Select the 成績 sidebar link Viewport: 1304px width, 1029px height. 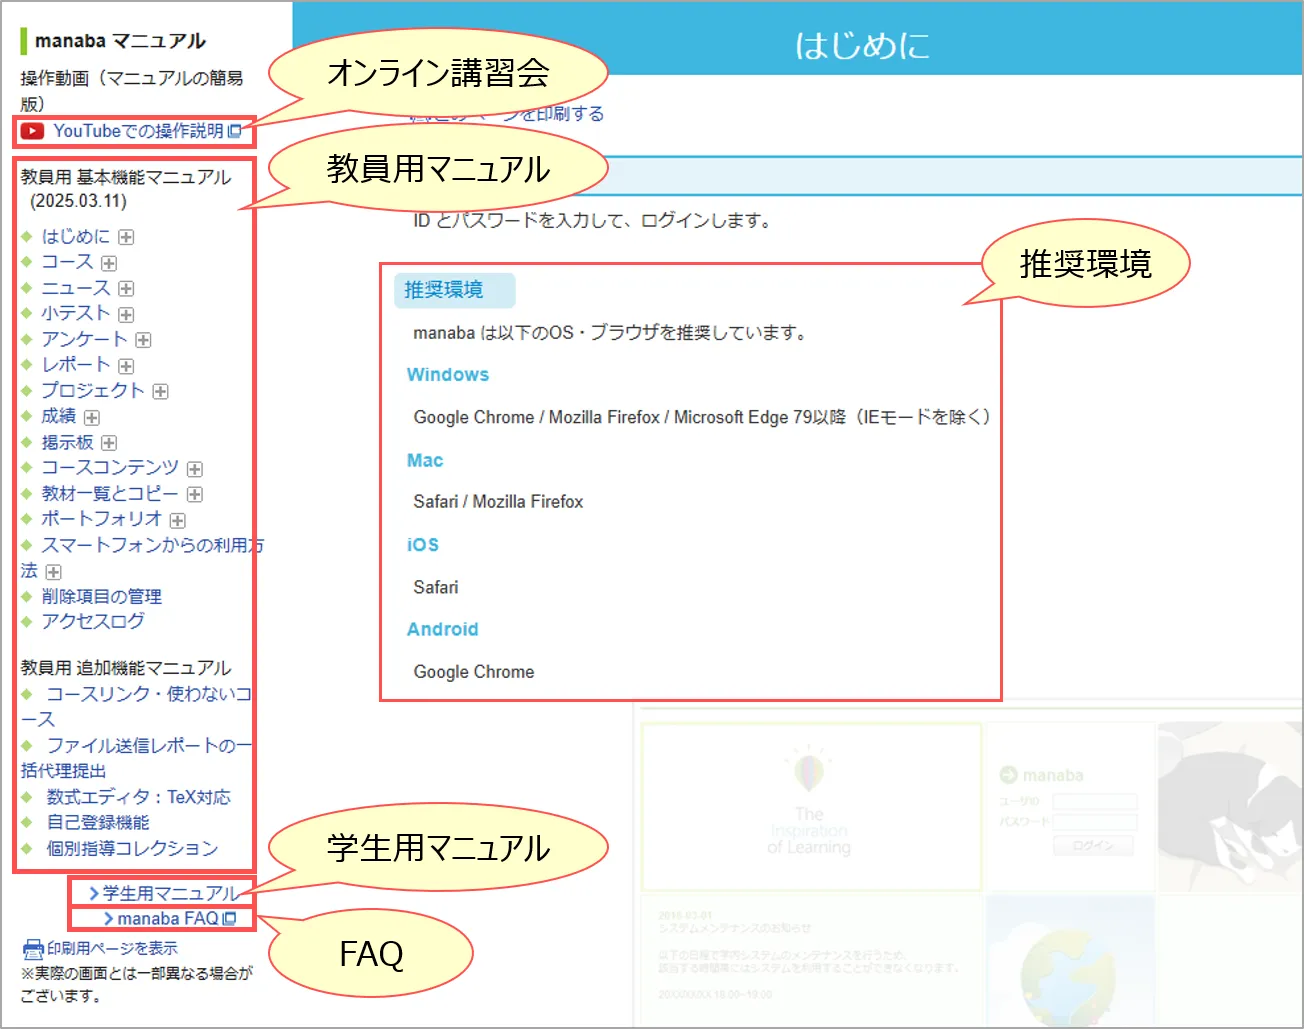click(x=59, y=416)
